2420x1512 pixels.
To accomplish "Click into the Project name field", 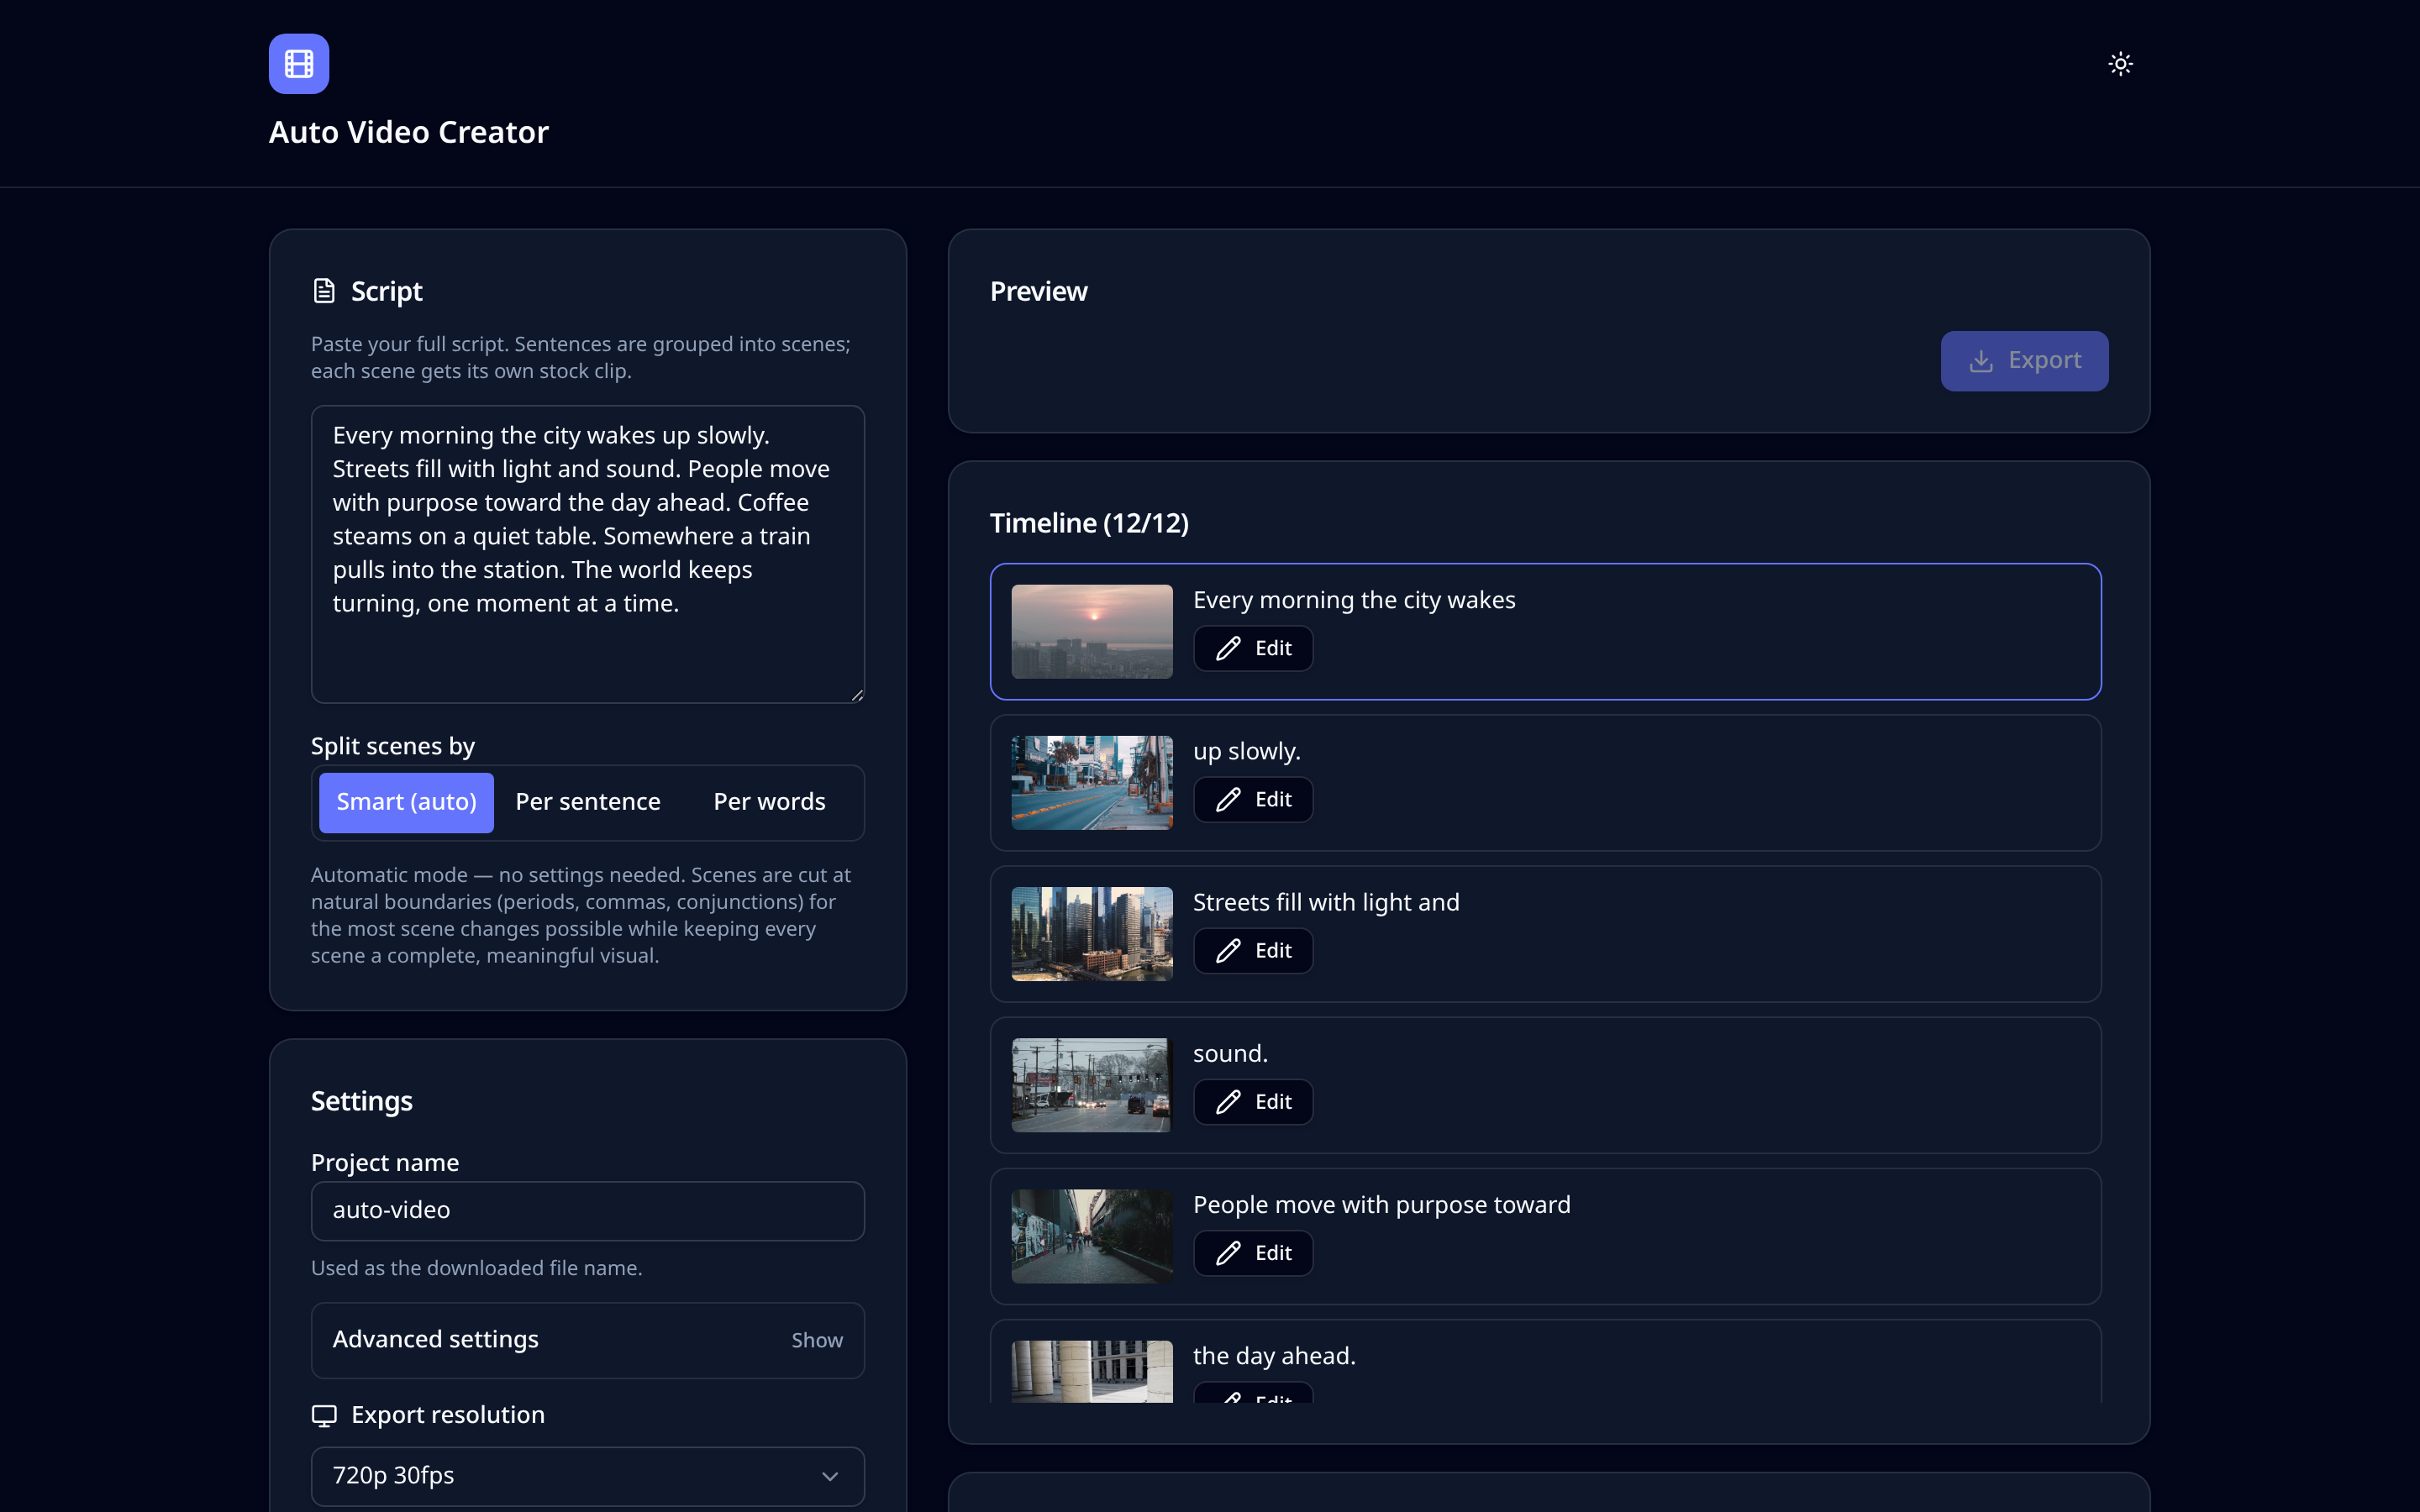I will click(x=588, y=1211).
